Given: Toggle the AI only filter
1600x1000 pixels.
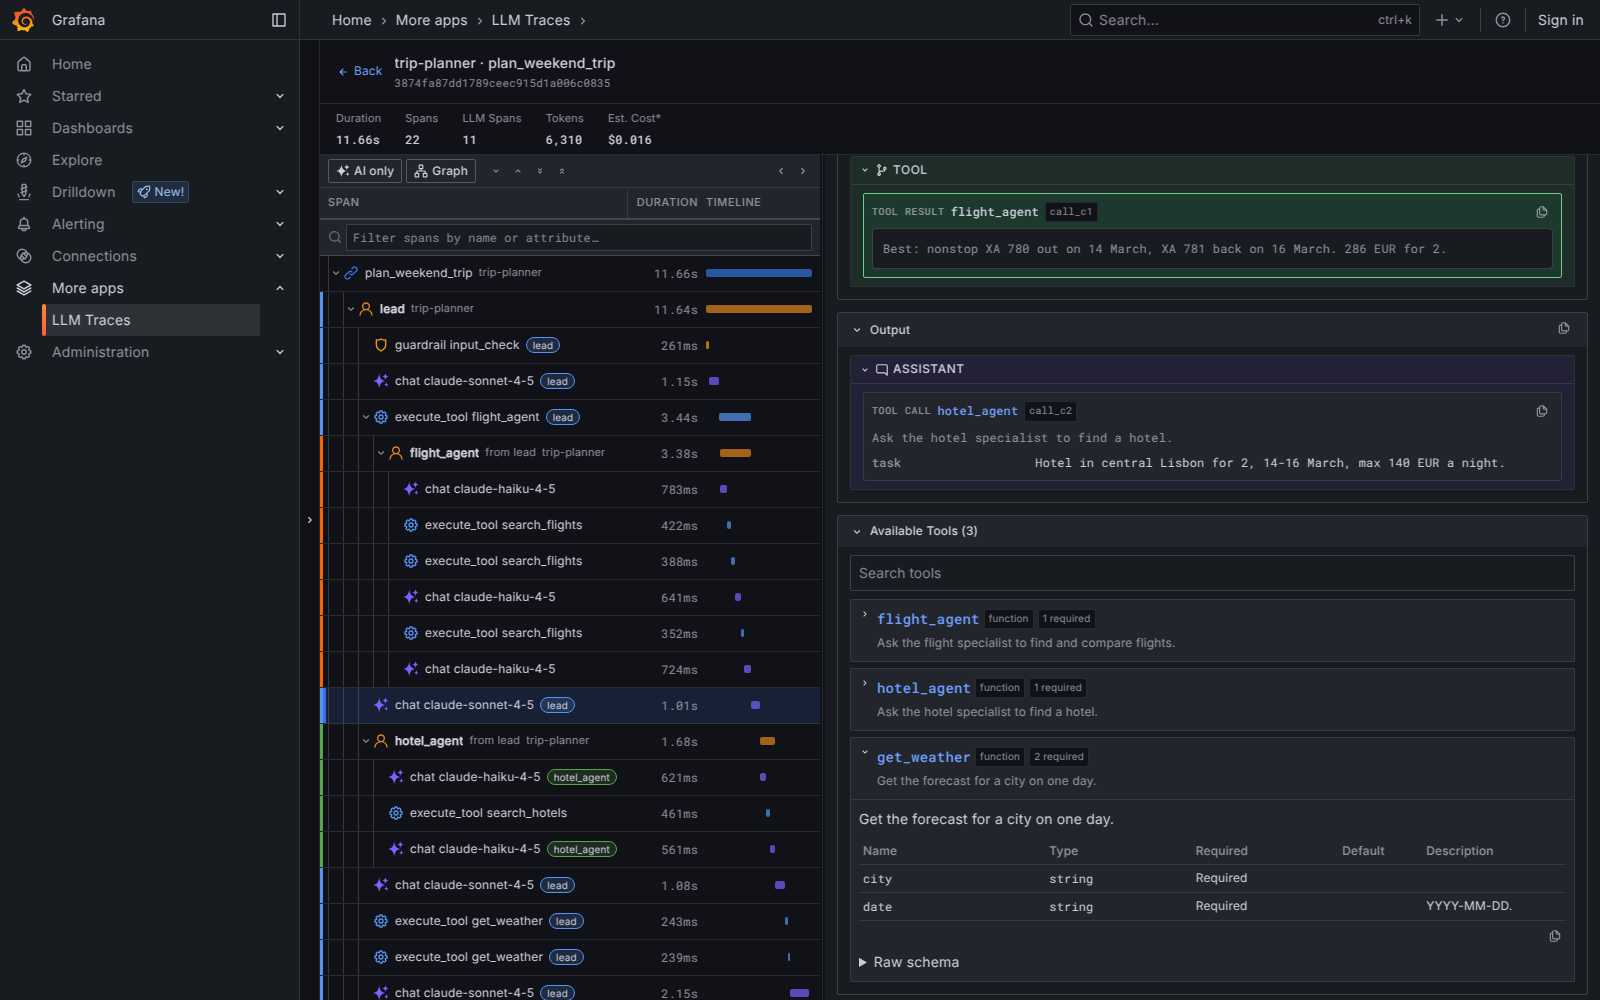Looking at the screenshot, I should pyautogui.click(x=365, y=171).
